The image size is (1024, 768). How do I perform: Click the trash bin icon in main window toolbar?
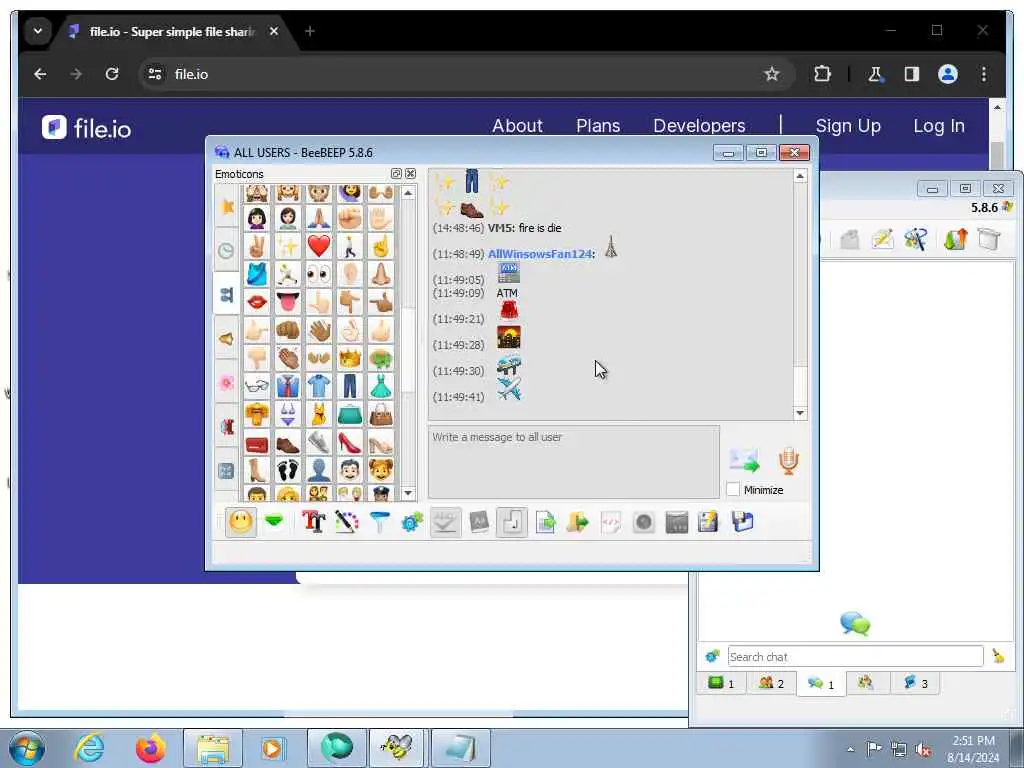click(989, 239)
